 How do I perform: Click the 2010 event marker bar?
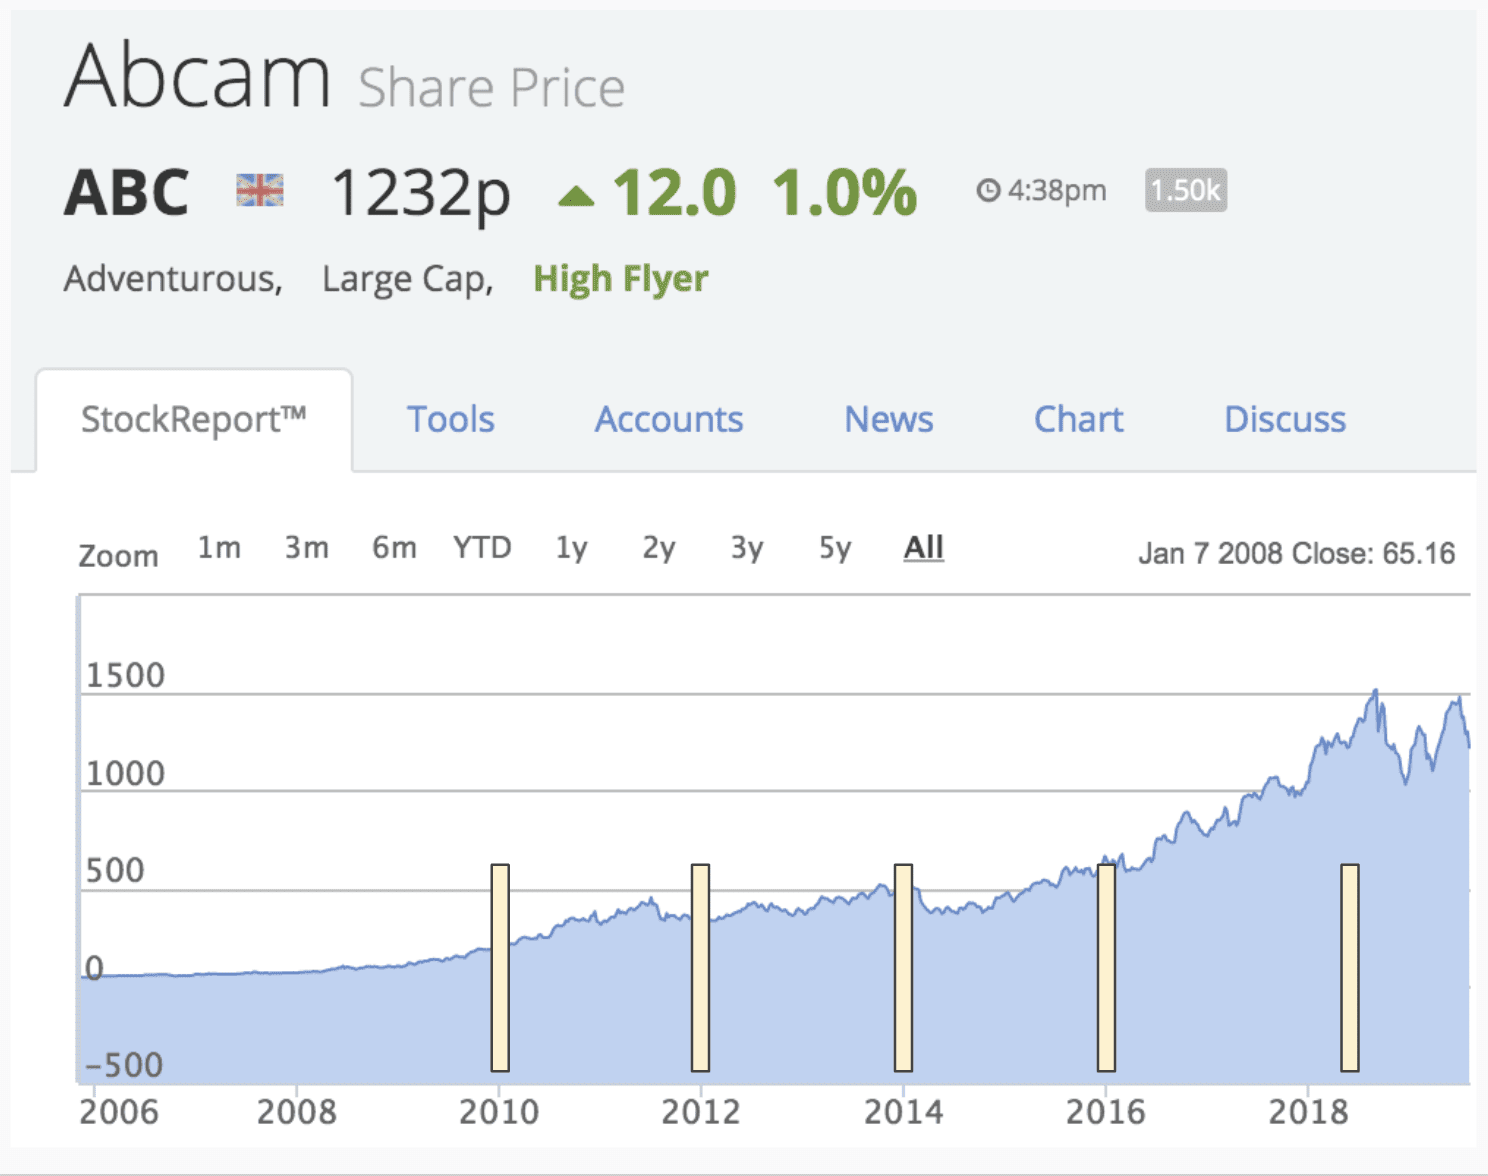coord(500,968)
